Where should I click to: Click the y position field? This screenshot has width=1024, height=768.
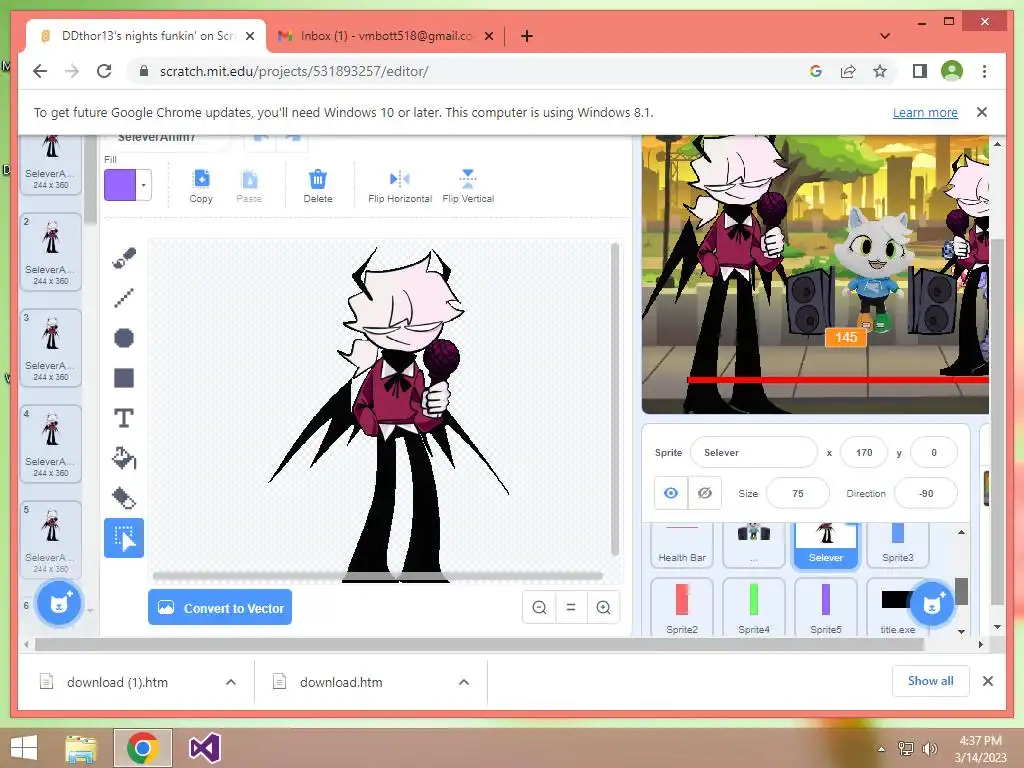coord(934,453)
